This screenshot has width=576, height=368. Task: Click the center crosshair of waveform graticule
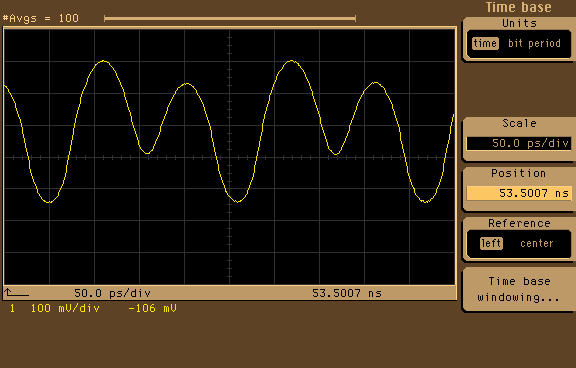point(230,158)
